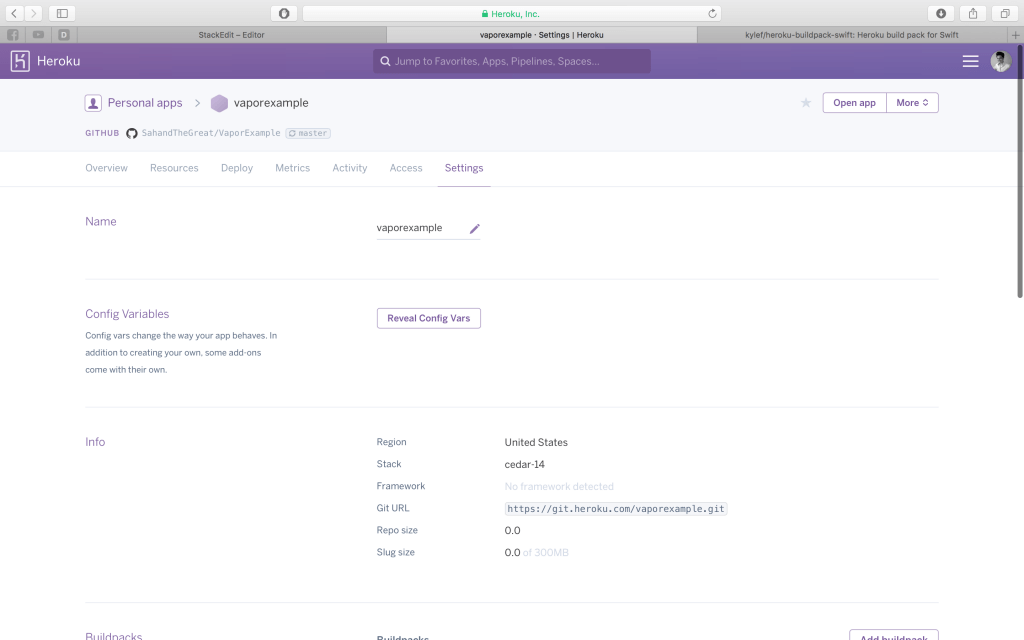This screenshot has height=640, width=1024.
Task: Click the Safari reload page icon
Action: point(712,13)
